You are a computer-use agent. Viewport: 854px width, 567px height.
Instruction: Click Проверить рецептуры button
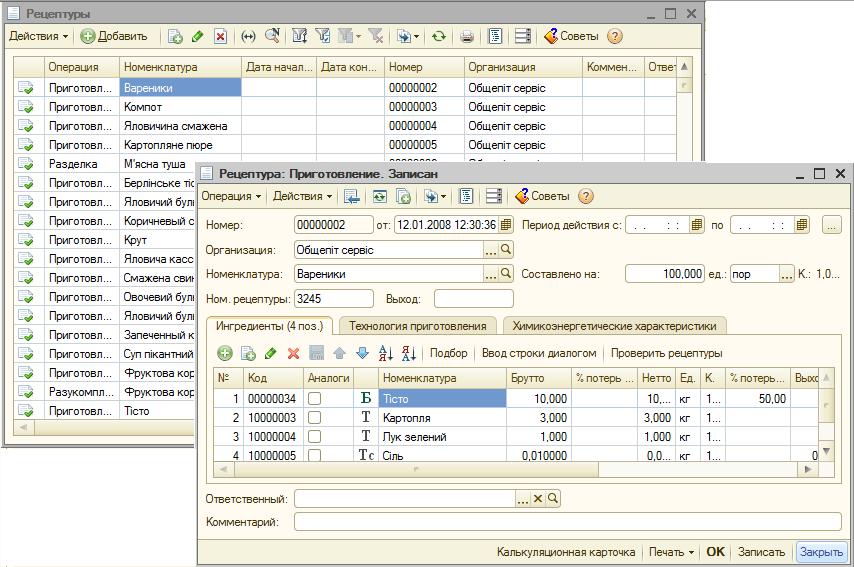pos(666,353)
